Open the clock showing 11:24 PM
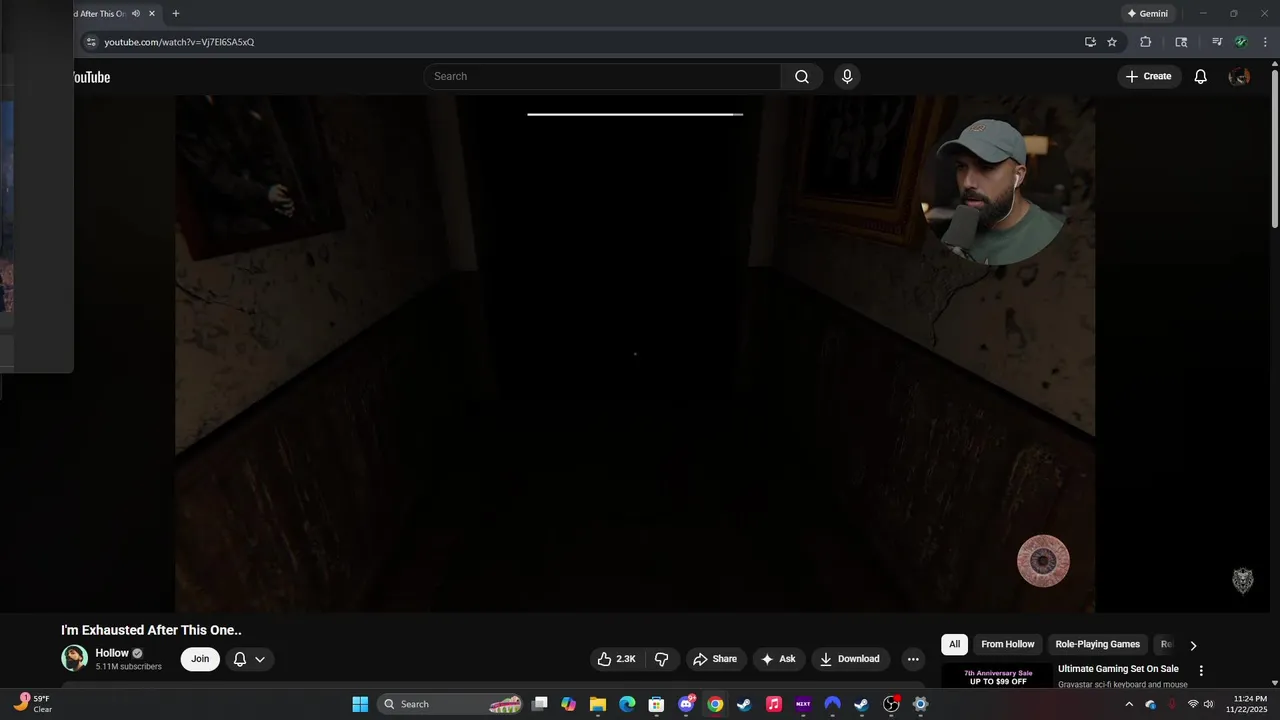 click(1250, 704)
